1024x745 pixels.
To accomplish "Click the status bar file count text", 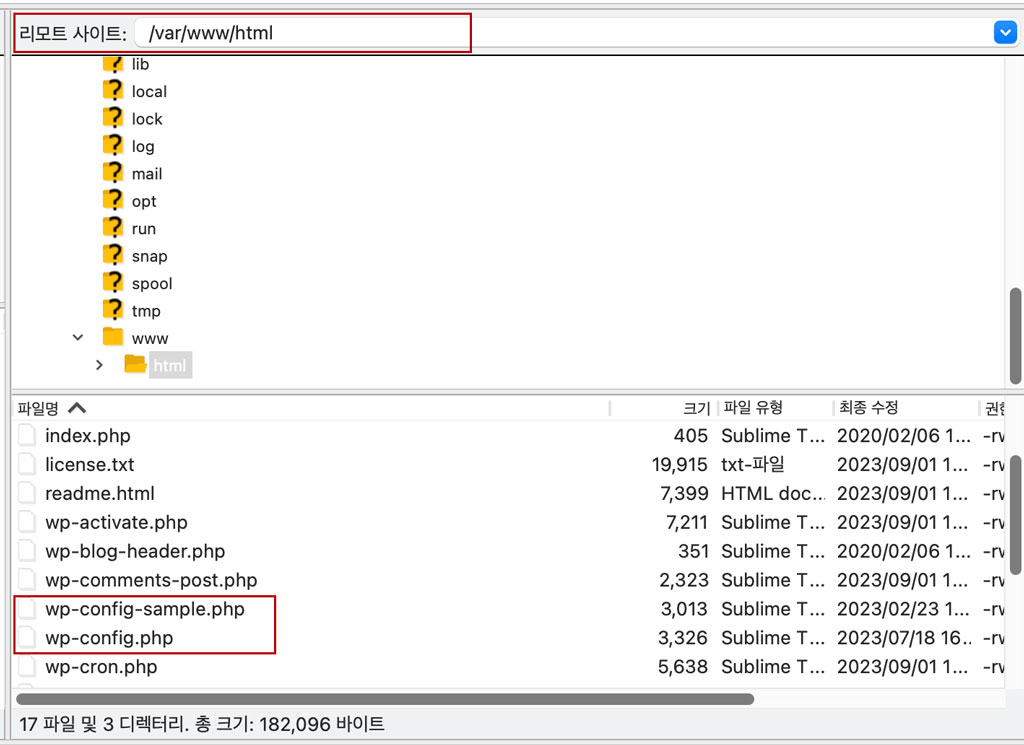I will point(202,724).
